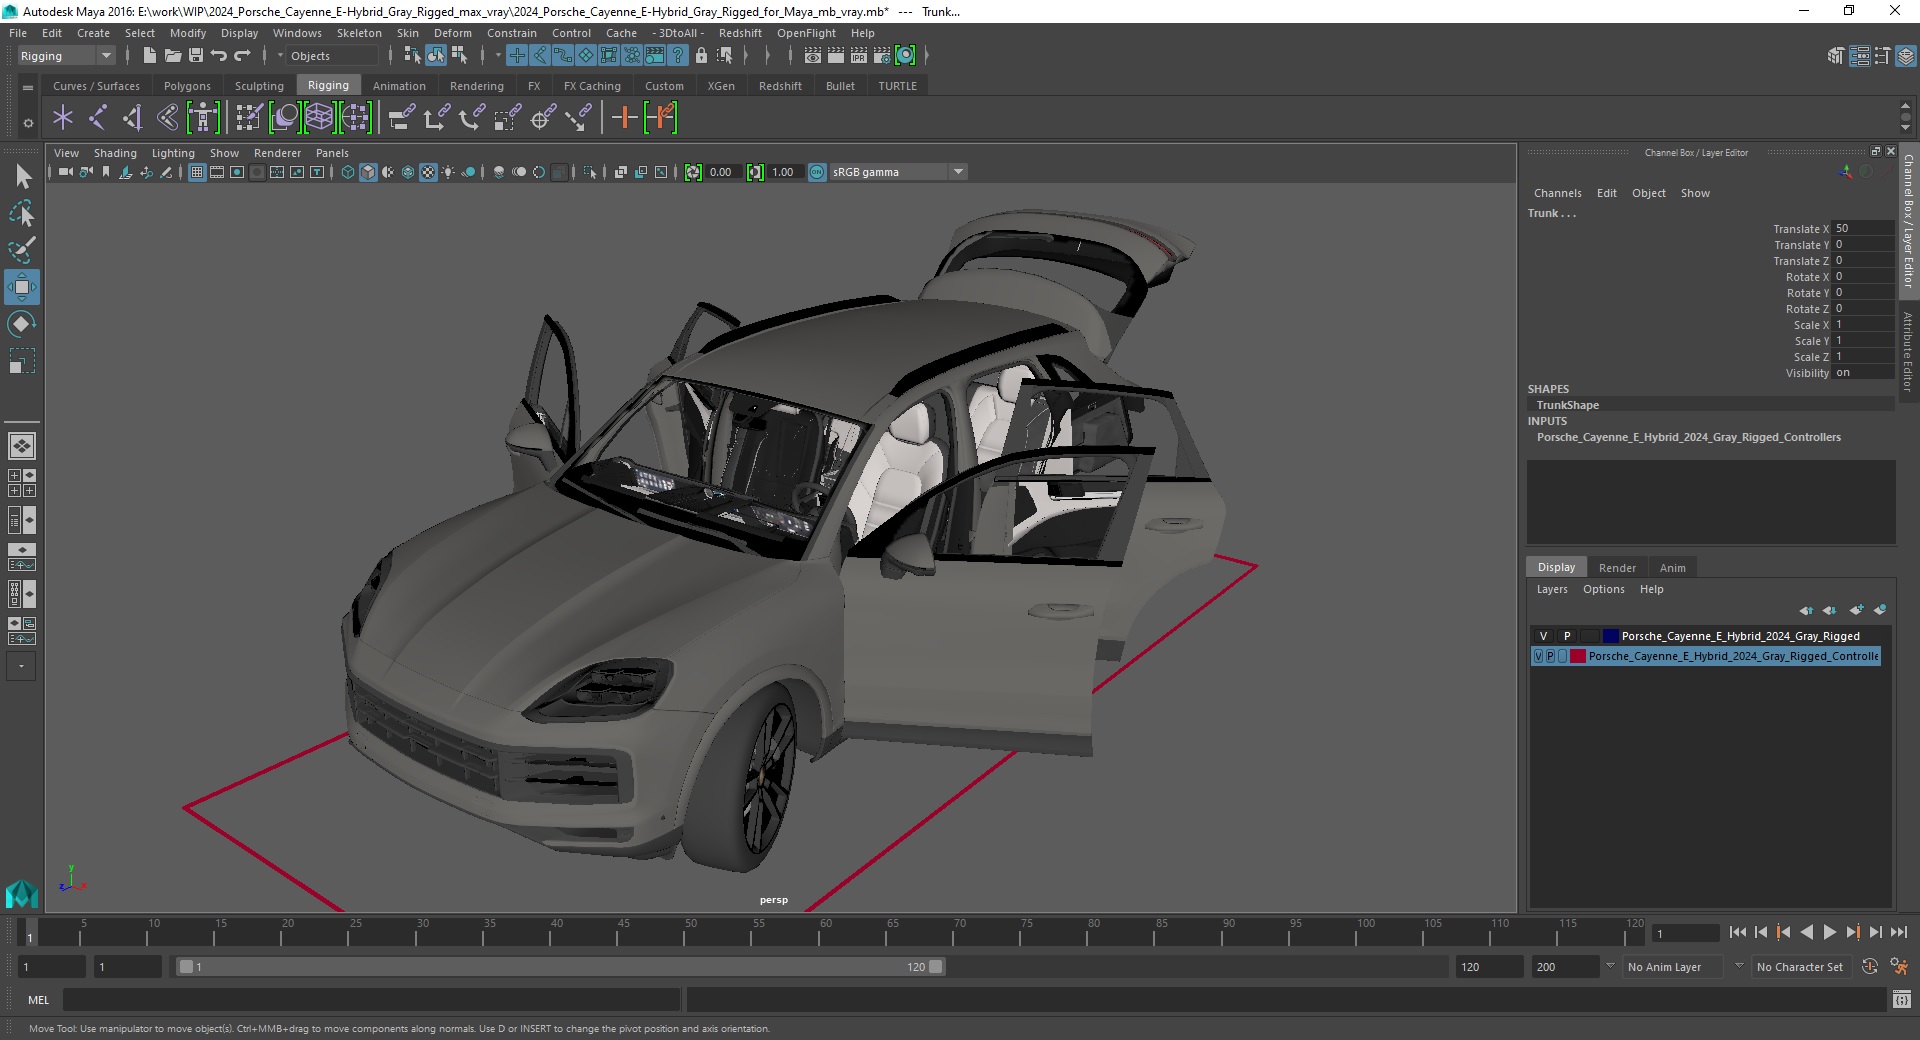Select the Paint Selection tool in toolbox

[21, 250]
